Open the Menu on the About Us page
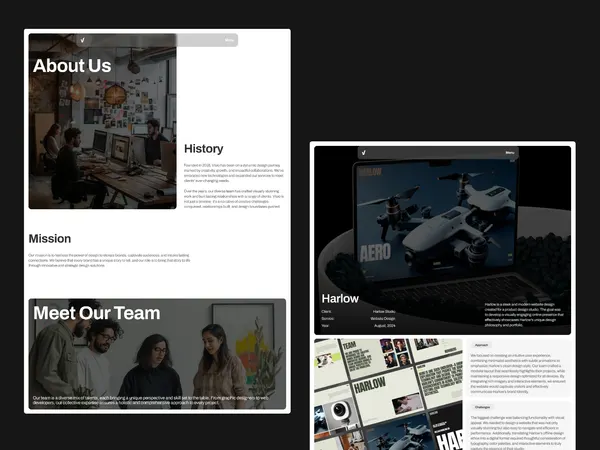 (229, 40)
